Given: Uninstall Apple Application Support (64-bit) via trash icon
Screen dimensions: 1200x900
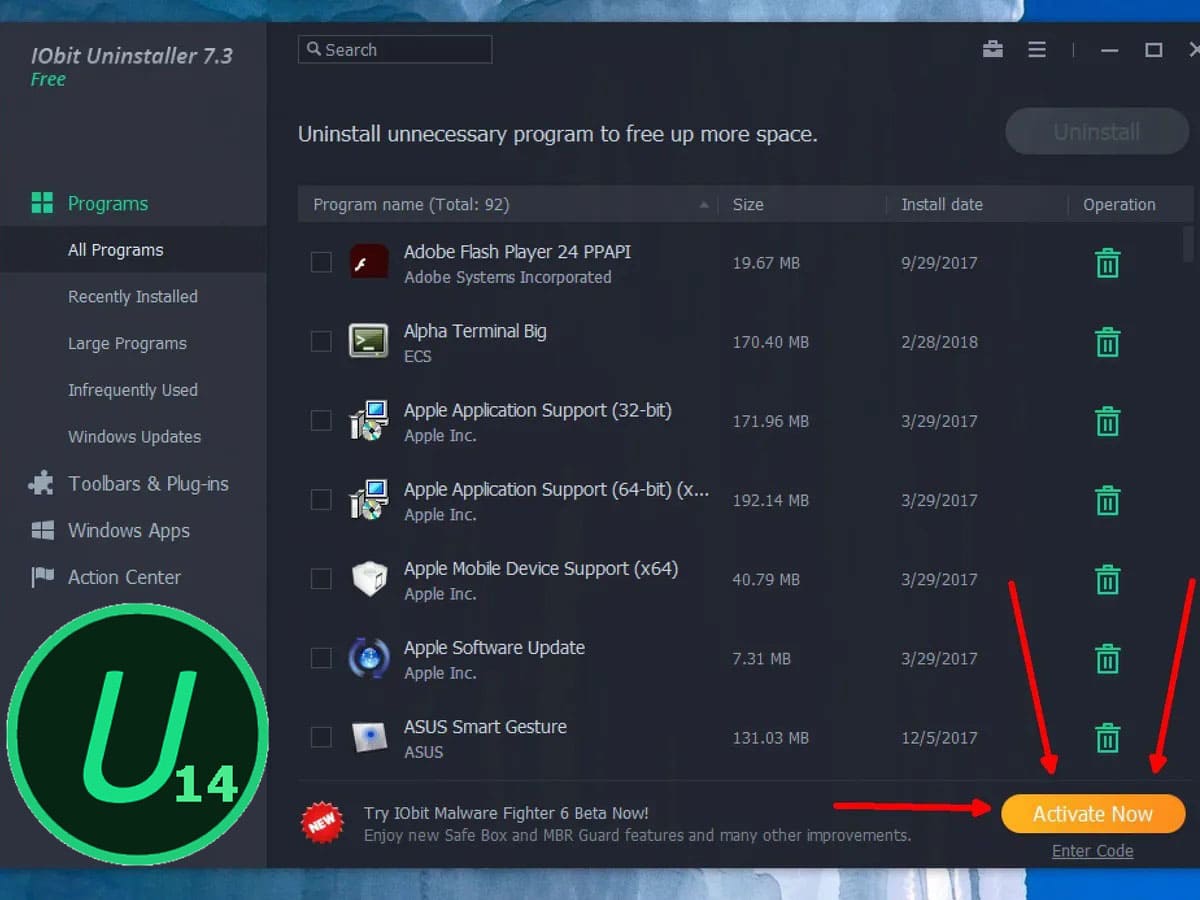Looking at the screenshot, I should pos(1107,500).
